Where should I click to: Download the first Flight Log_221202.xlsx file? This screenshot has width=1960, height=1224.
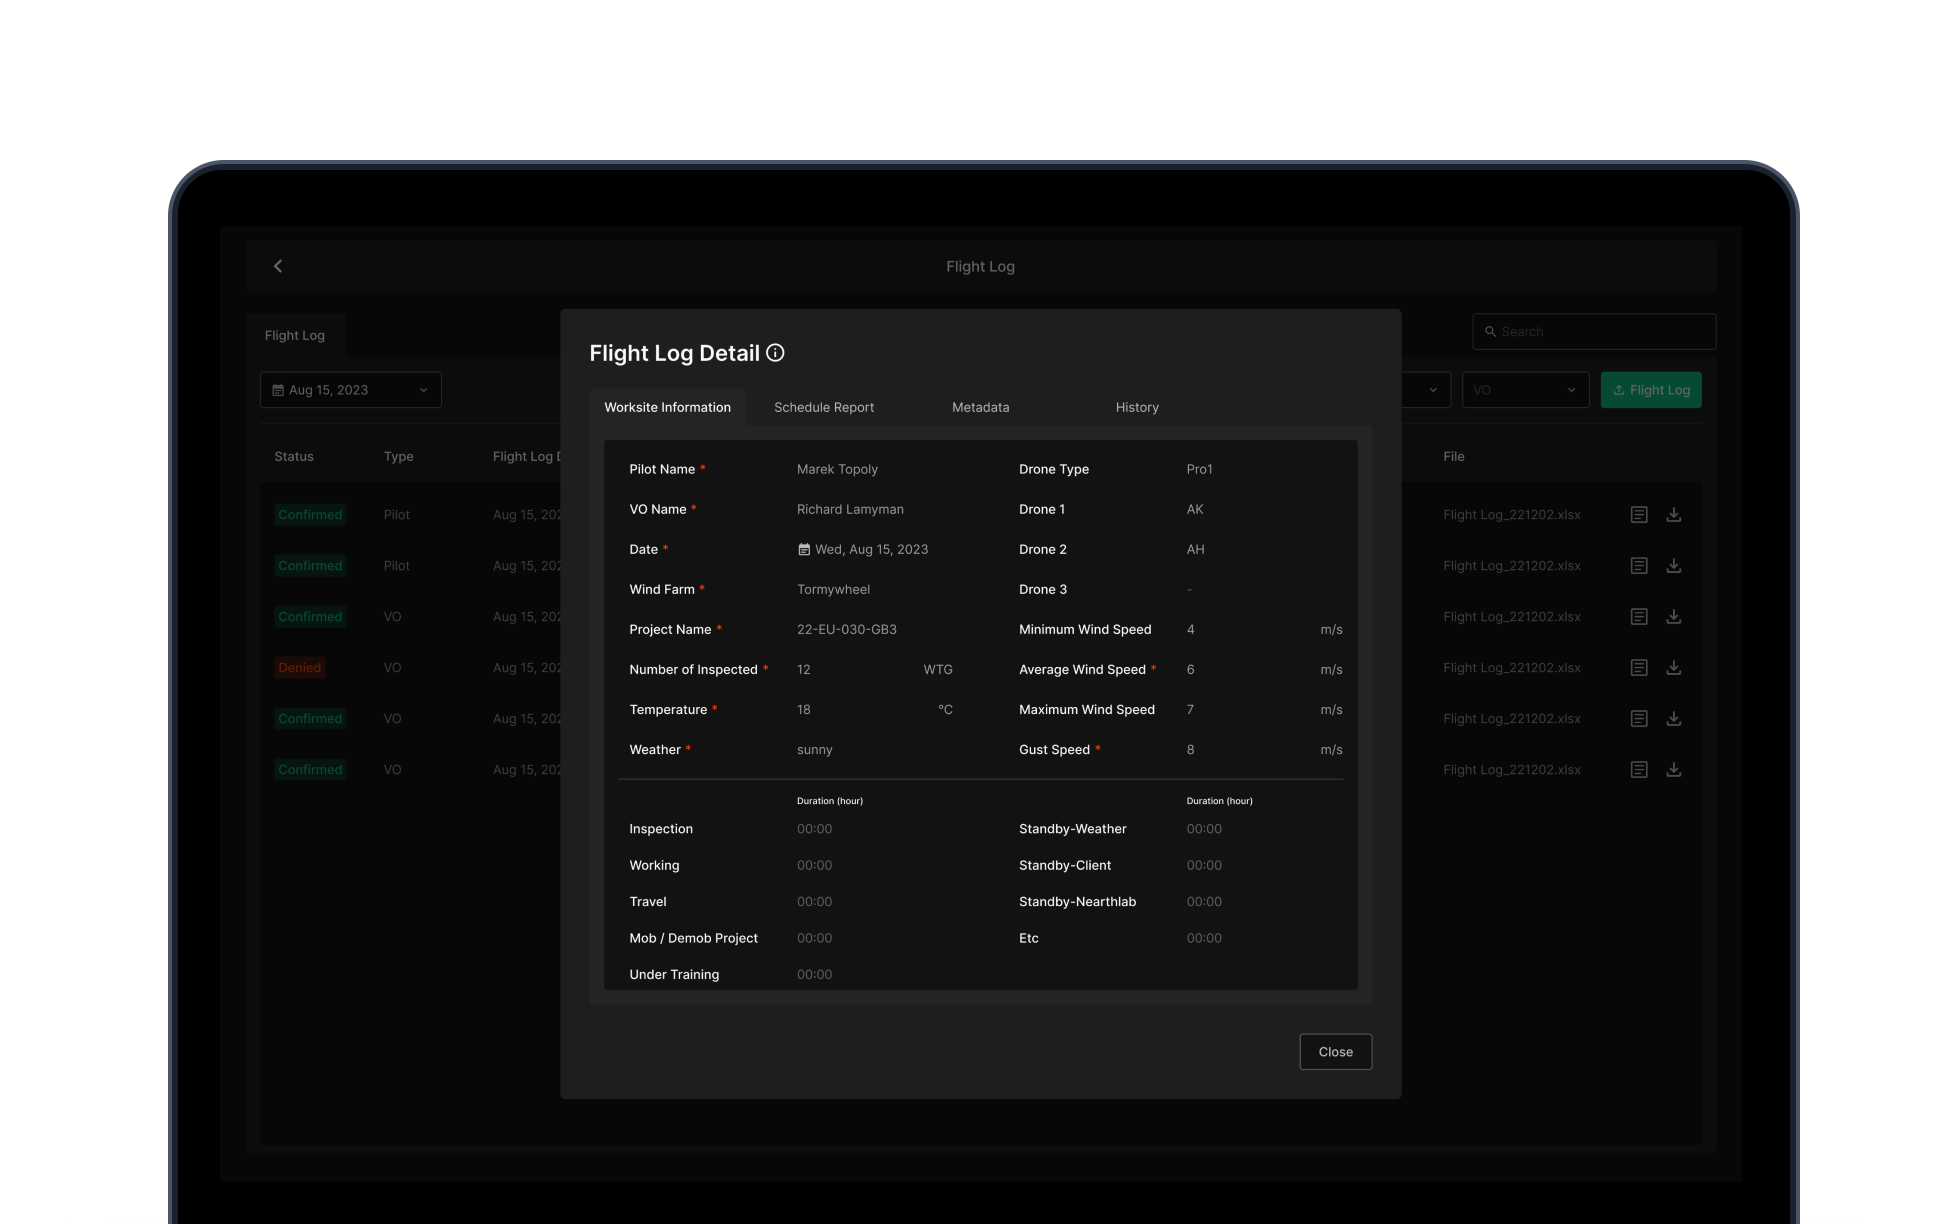tap(1674, 514)
